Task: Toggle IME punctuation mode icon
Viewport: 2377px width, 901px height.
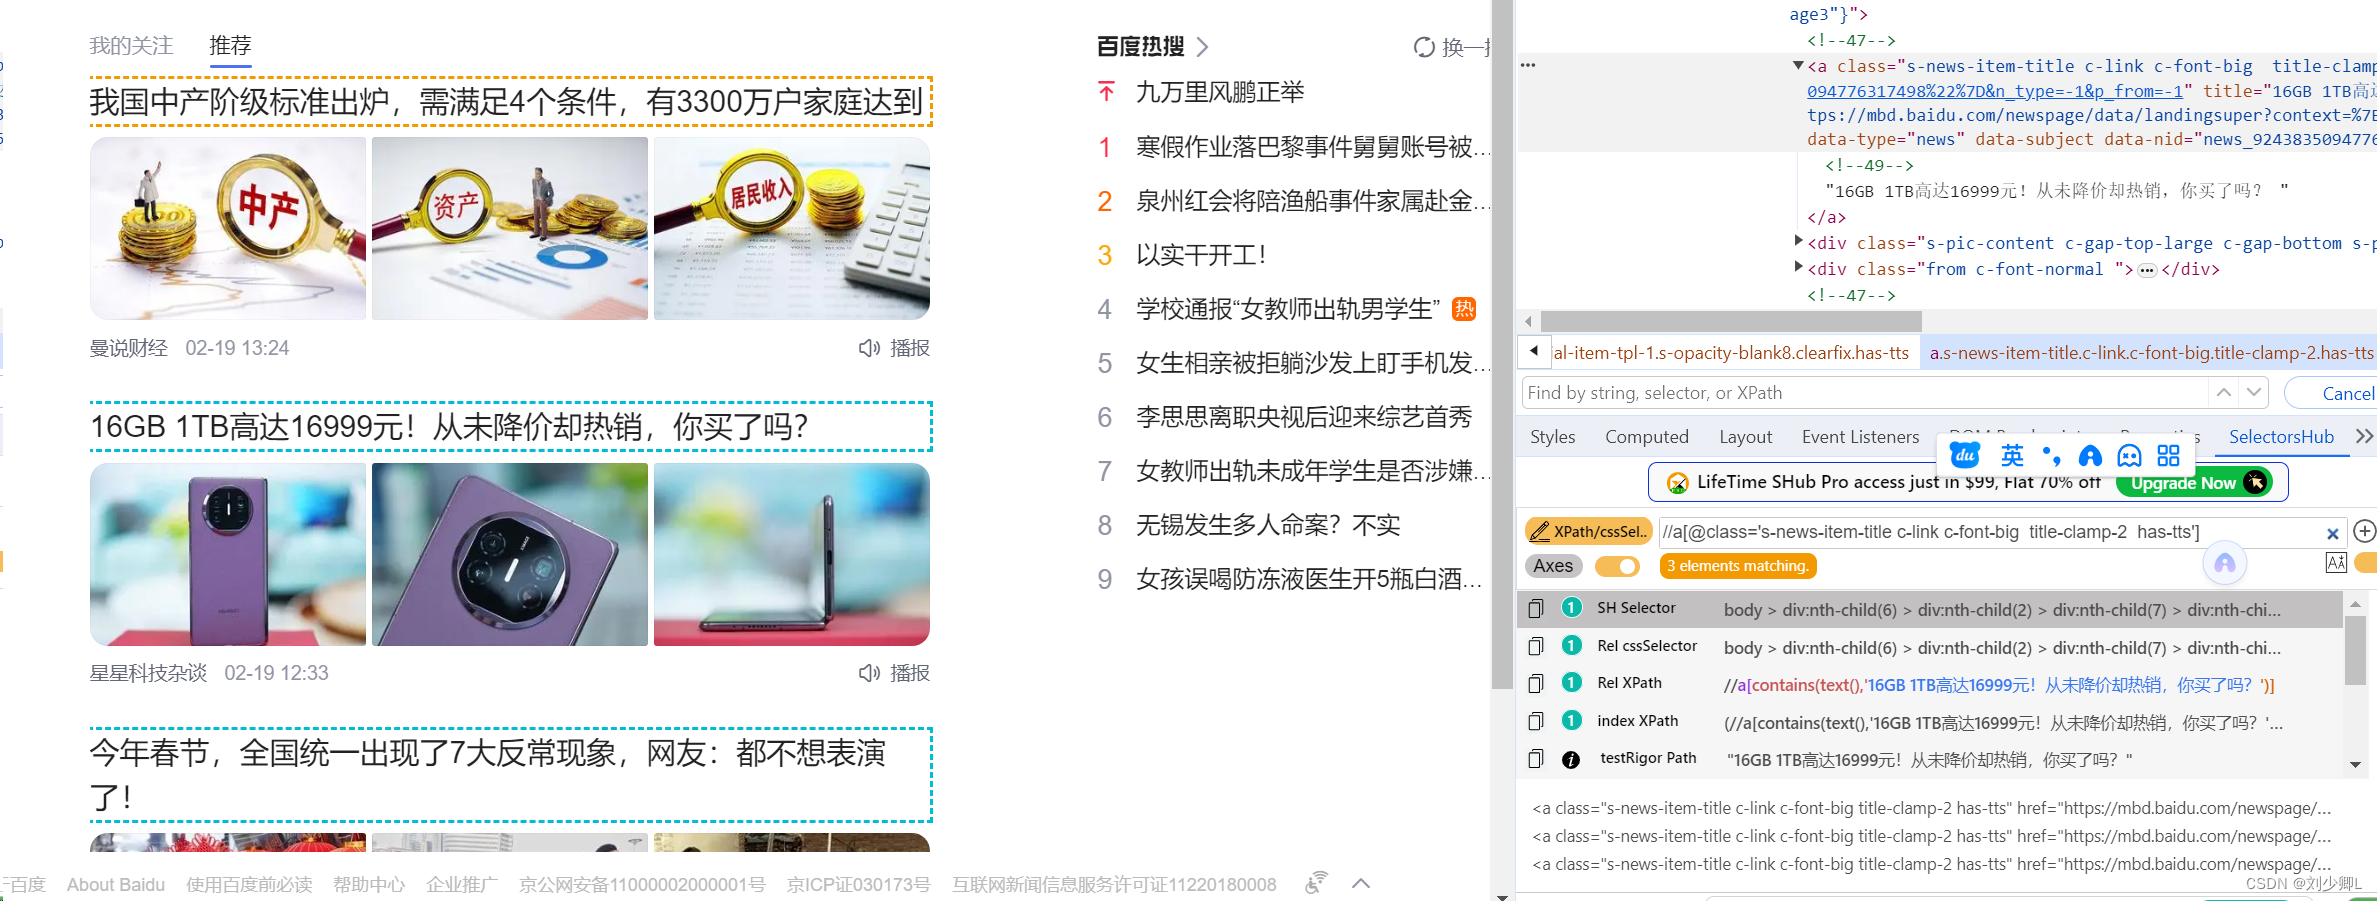Action: coord(2052,456)
